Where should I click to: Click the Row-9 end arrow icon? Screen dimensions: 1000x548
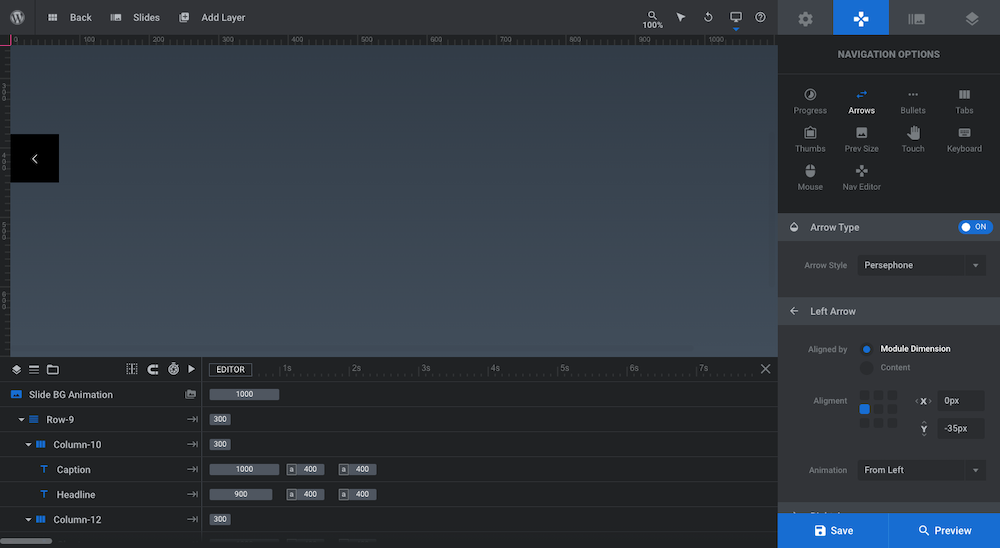pos(192,420)
